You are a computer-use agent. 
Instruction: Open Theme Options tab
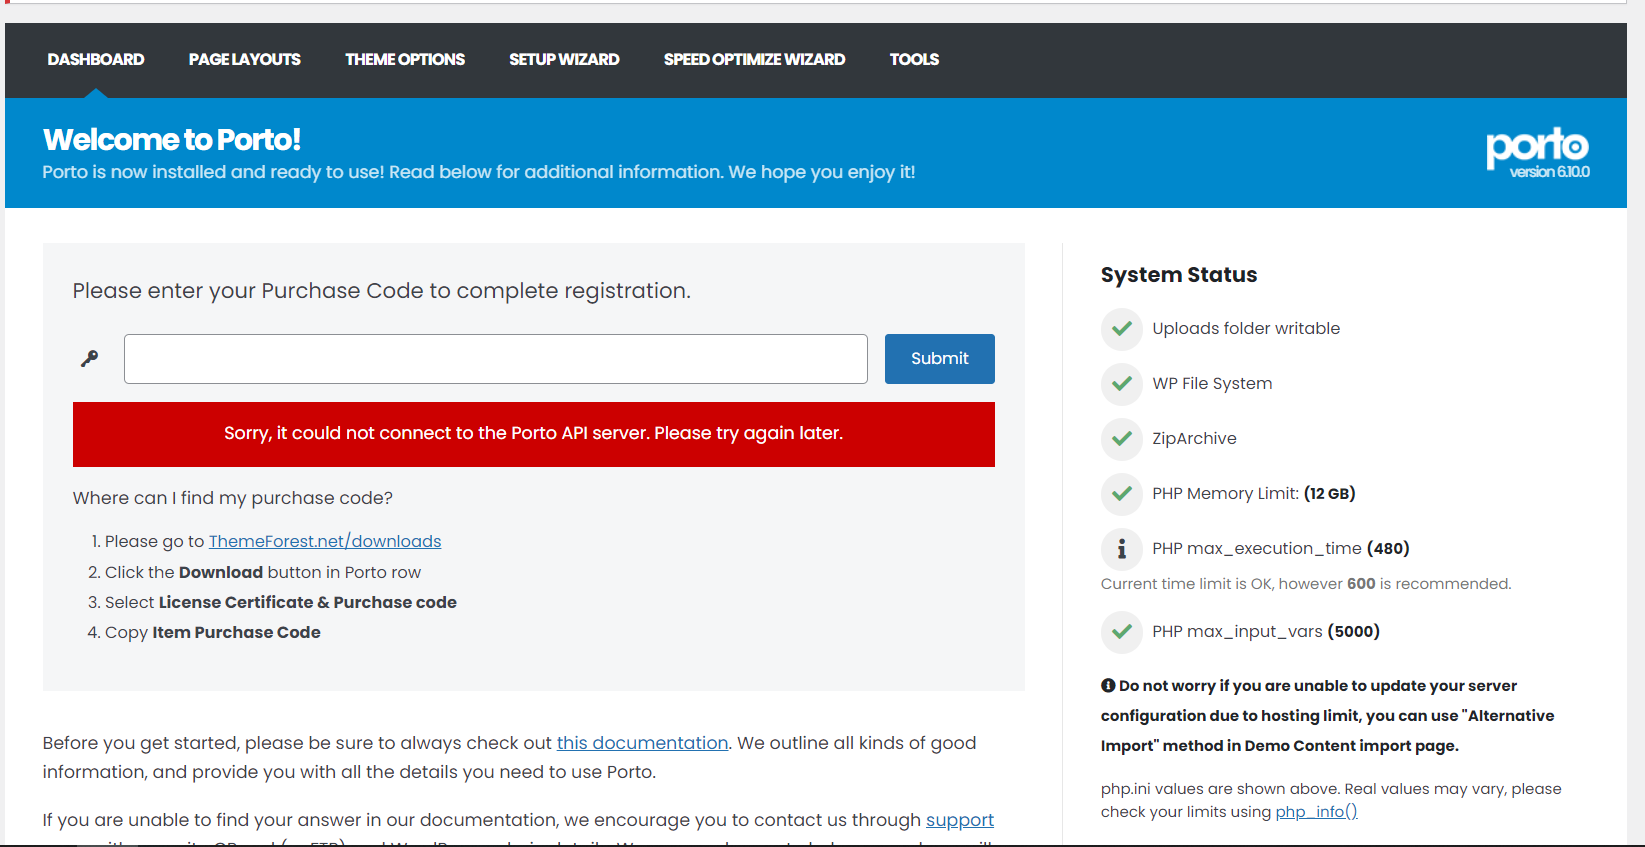click(405, 60)
